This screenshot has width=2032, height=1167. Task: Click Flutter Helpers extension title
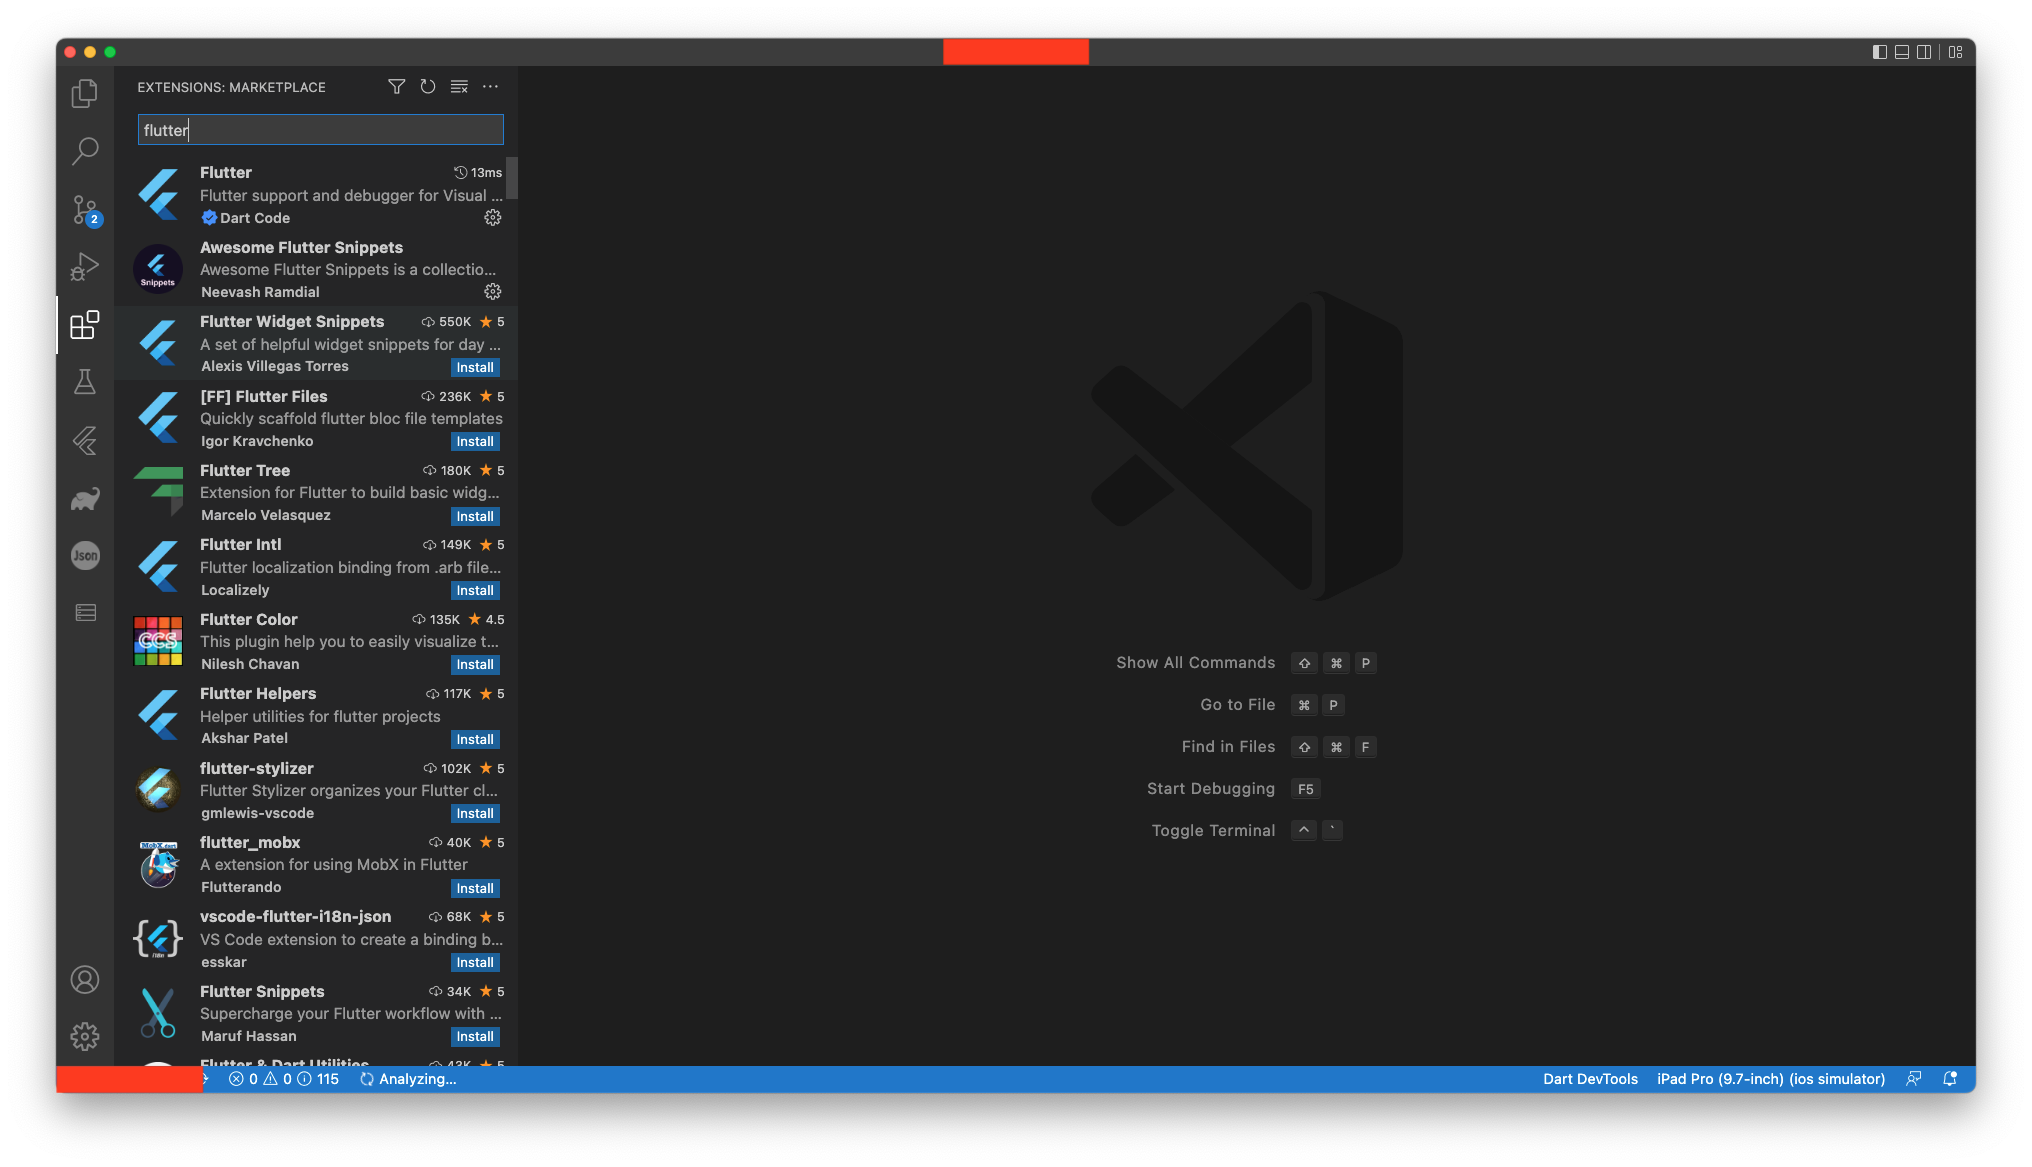(x=258, y=694)
